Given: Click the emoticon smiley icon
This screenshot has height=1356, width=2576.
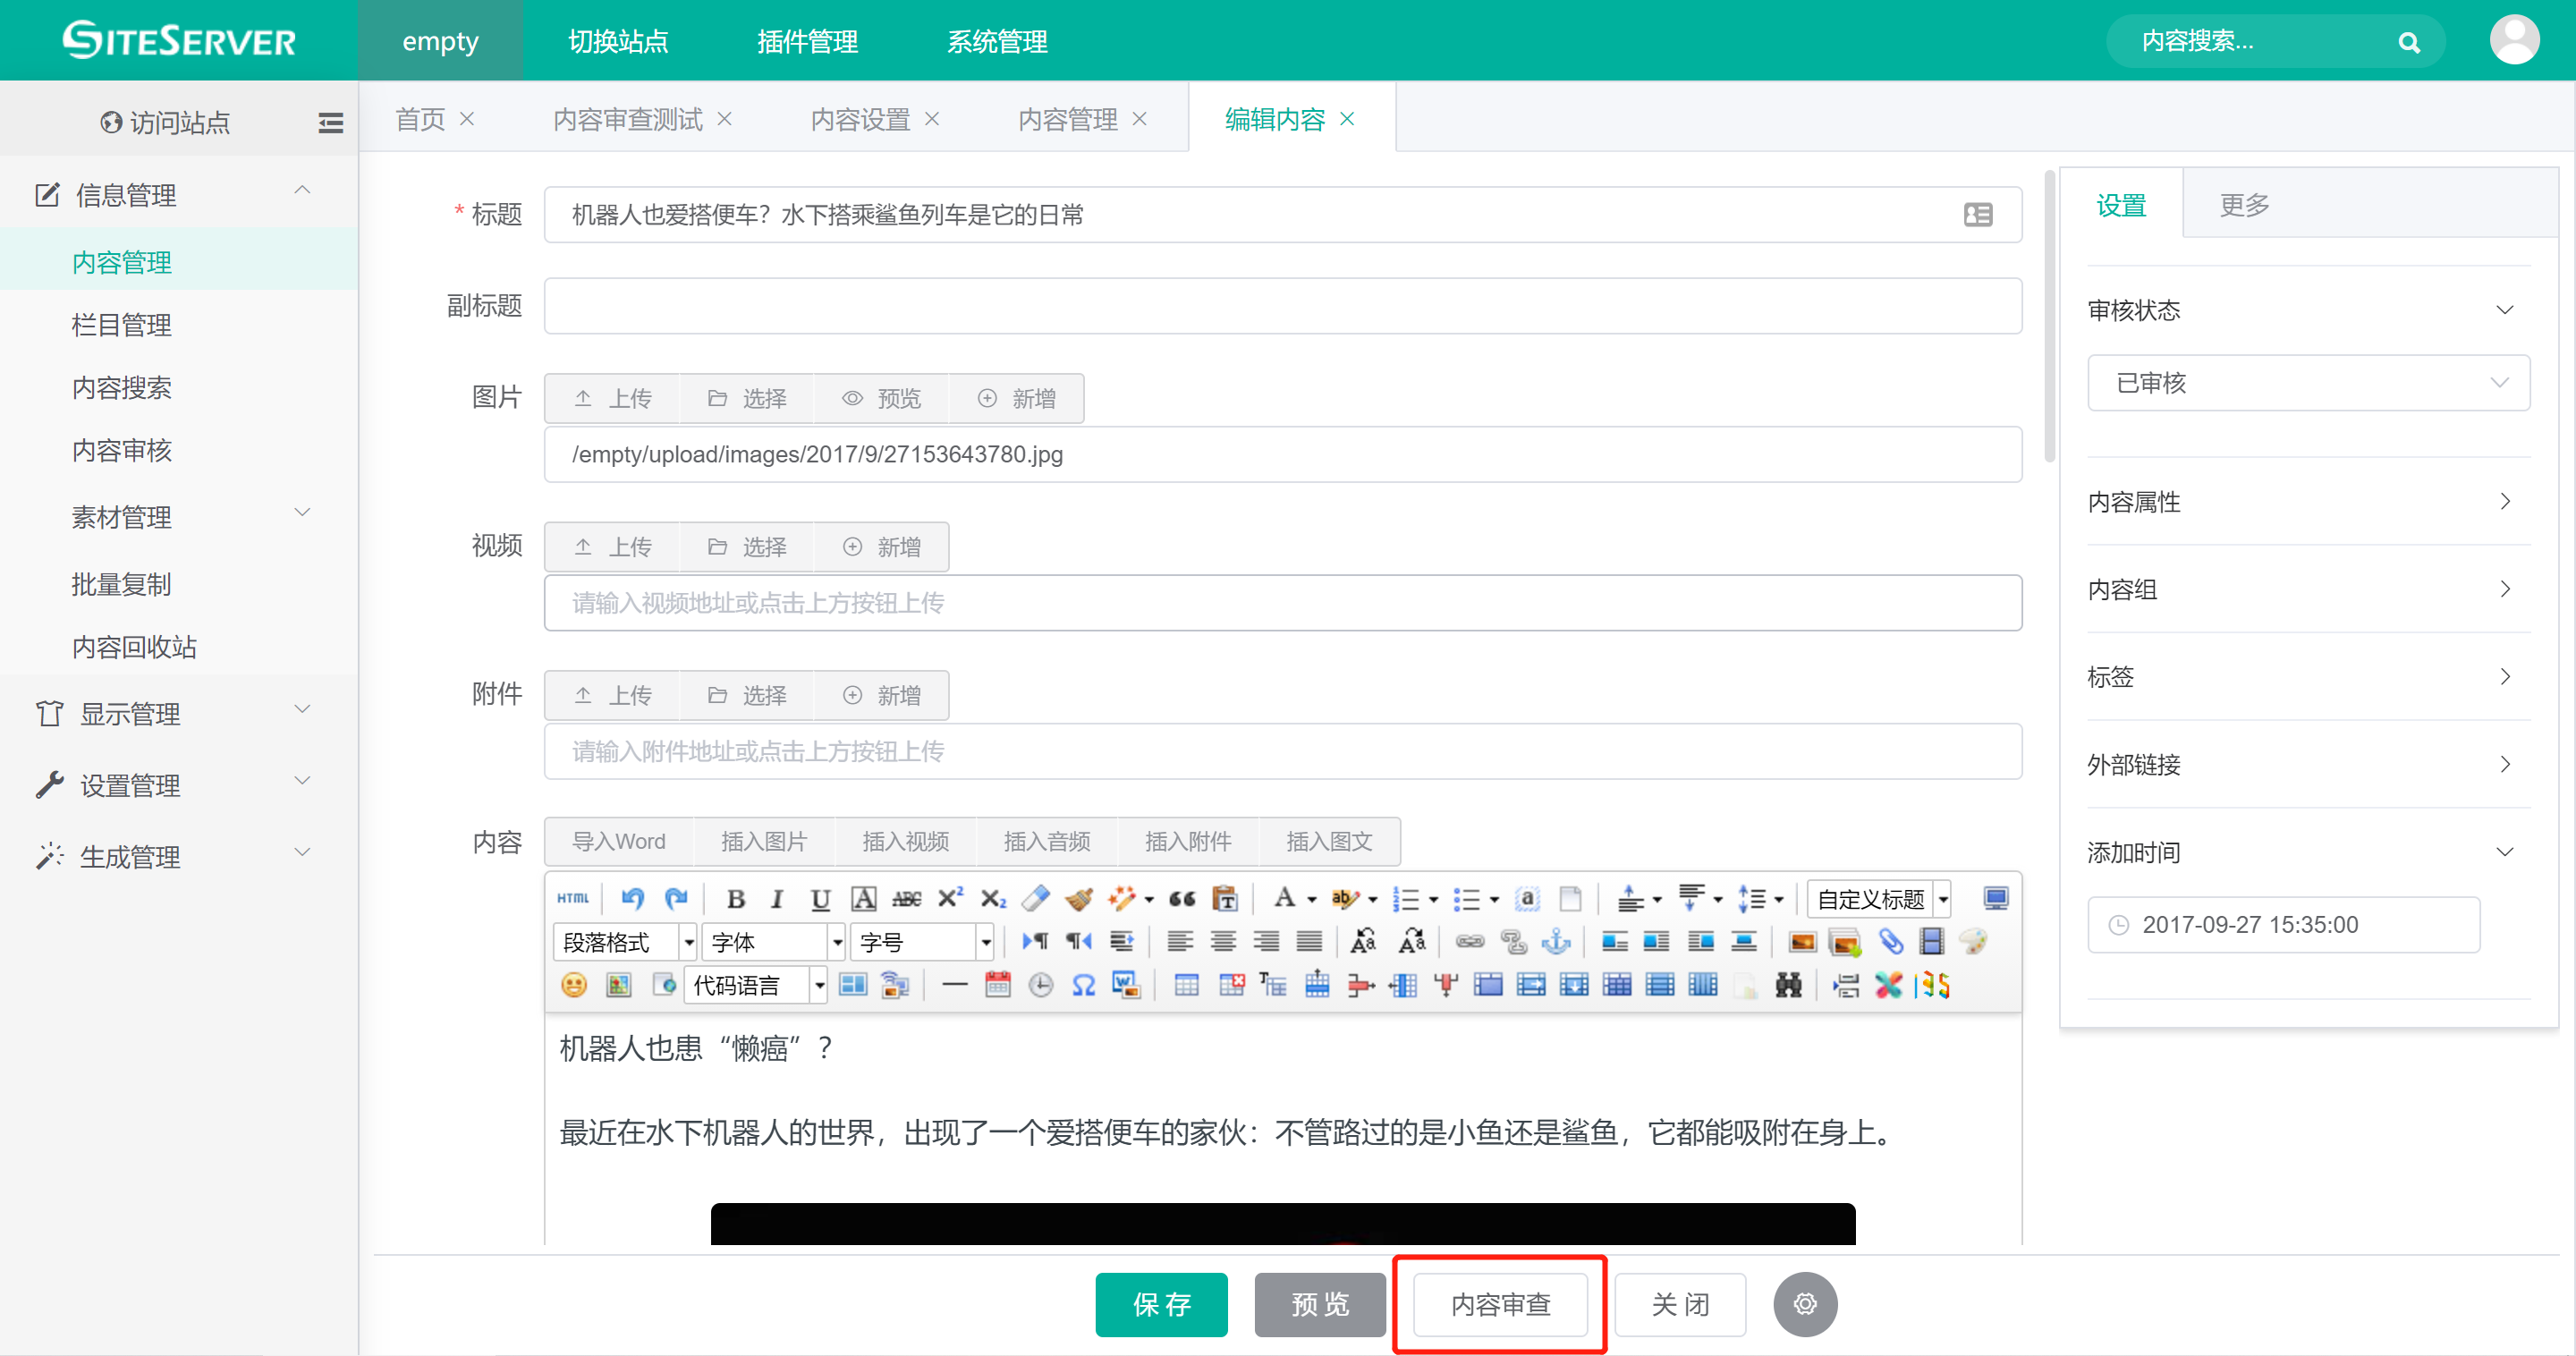Looking at the screenshot, I should (x=574, y=985).
